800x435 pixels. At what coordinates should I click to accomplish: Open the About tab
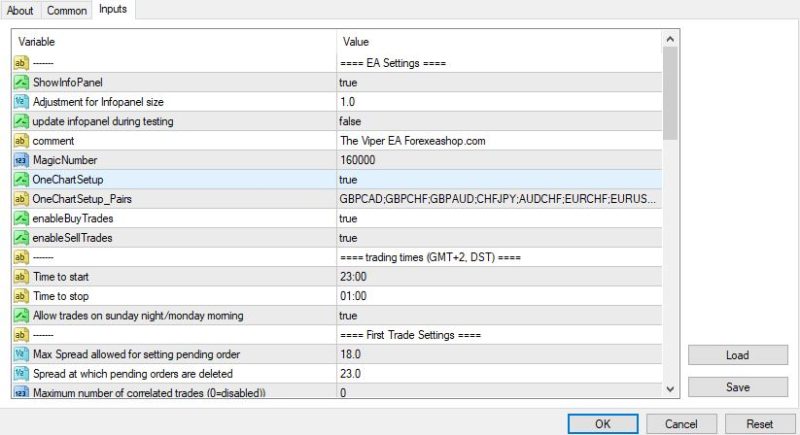(20, 10)
